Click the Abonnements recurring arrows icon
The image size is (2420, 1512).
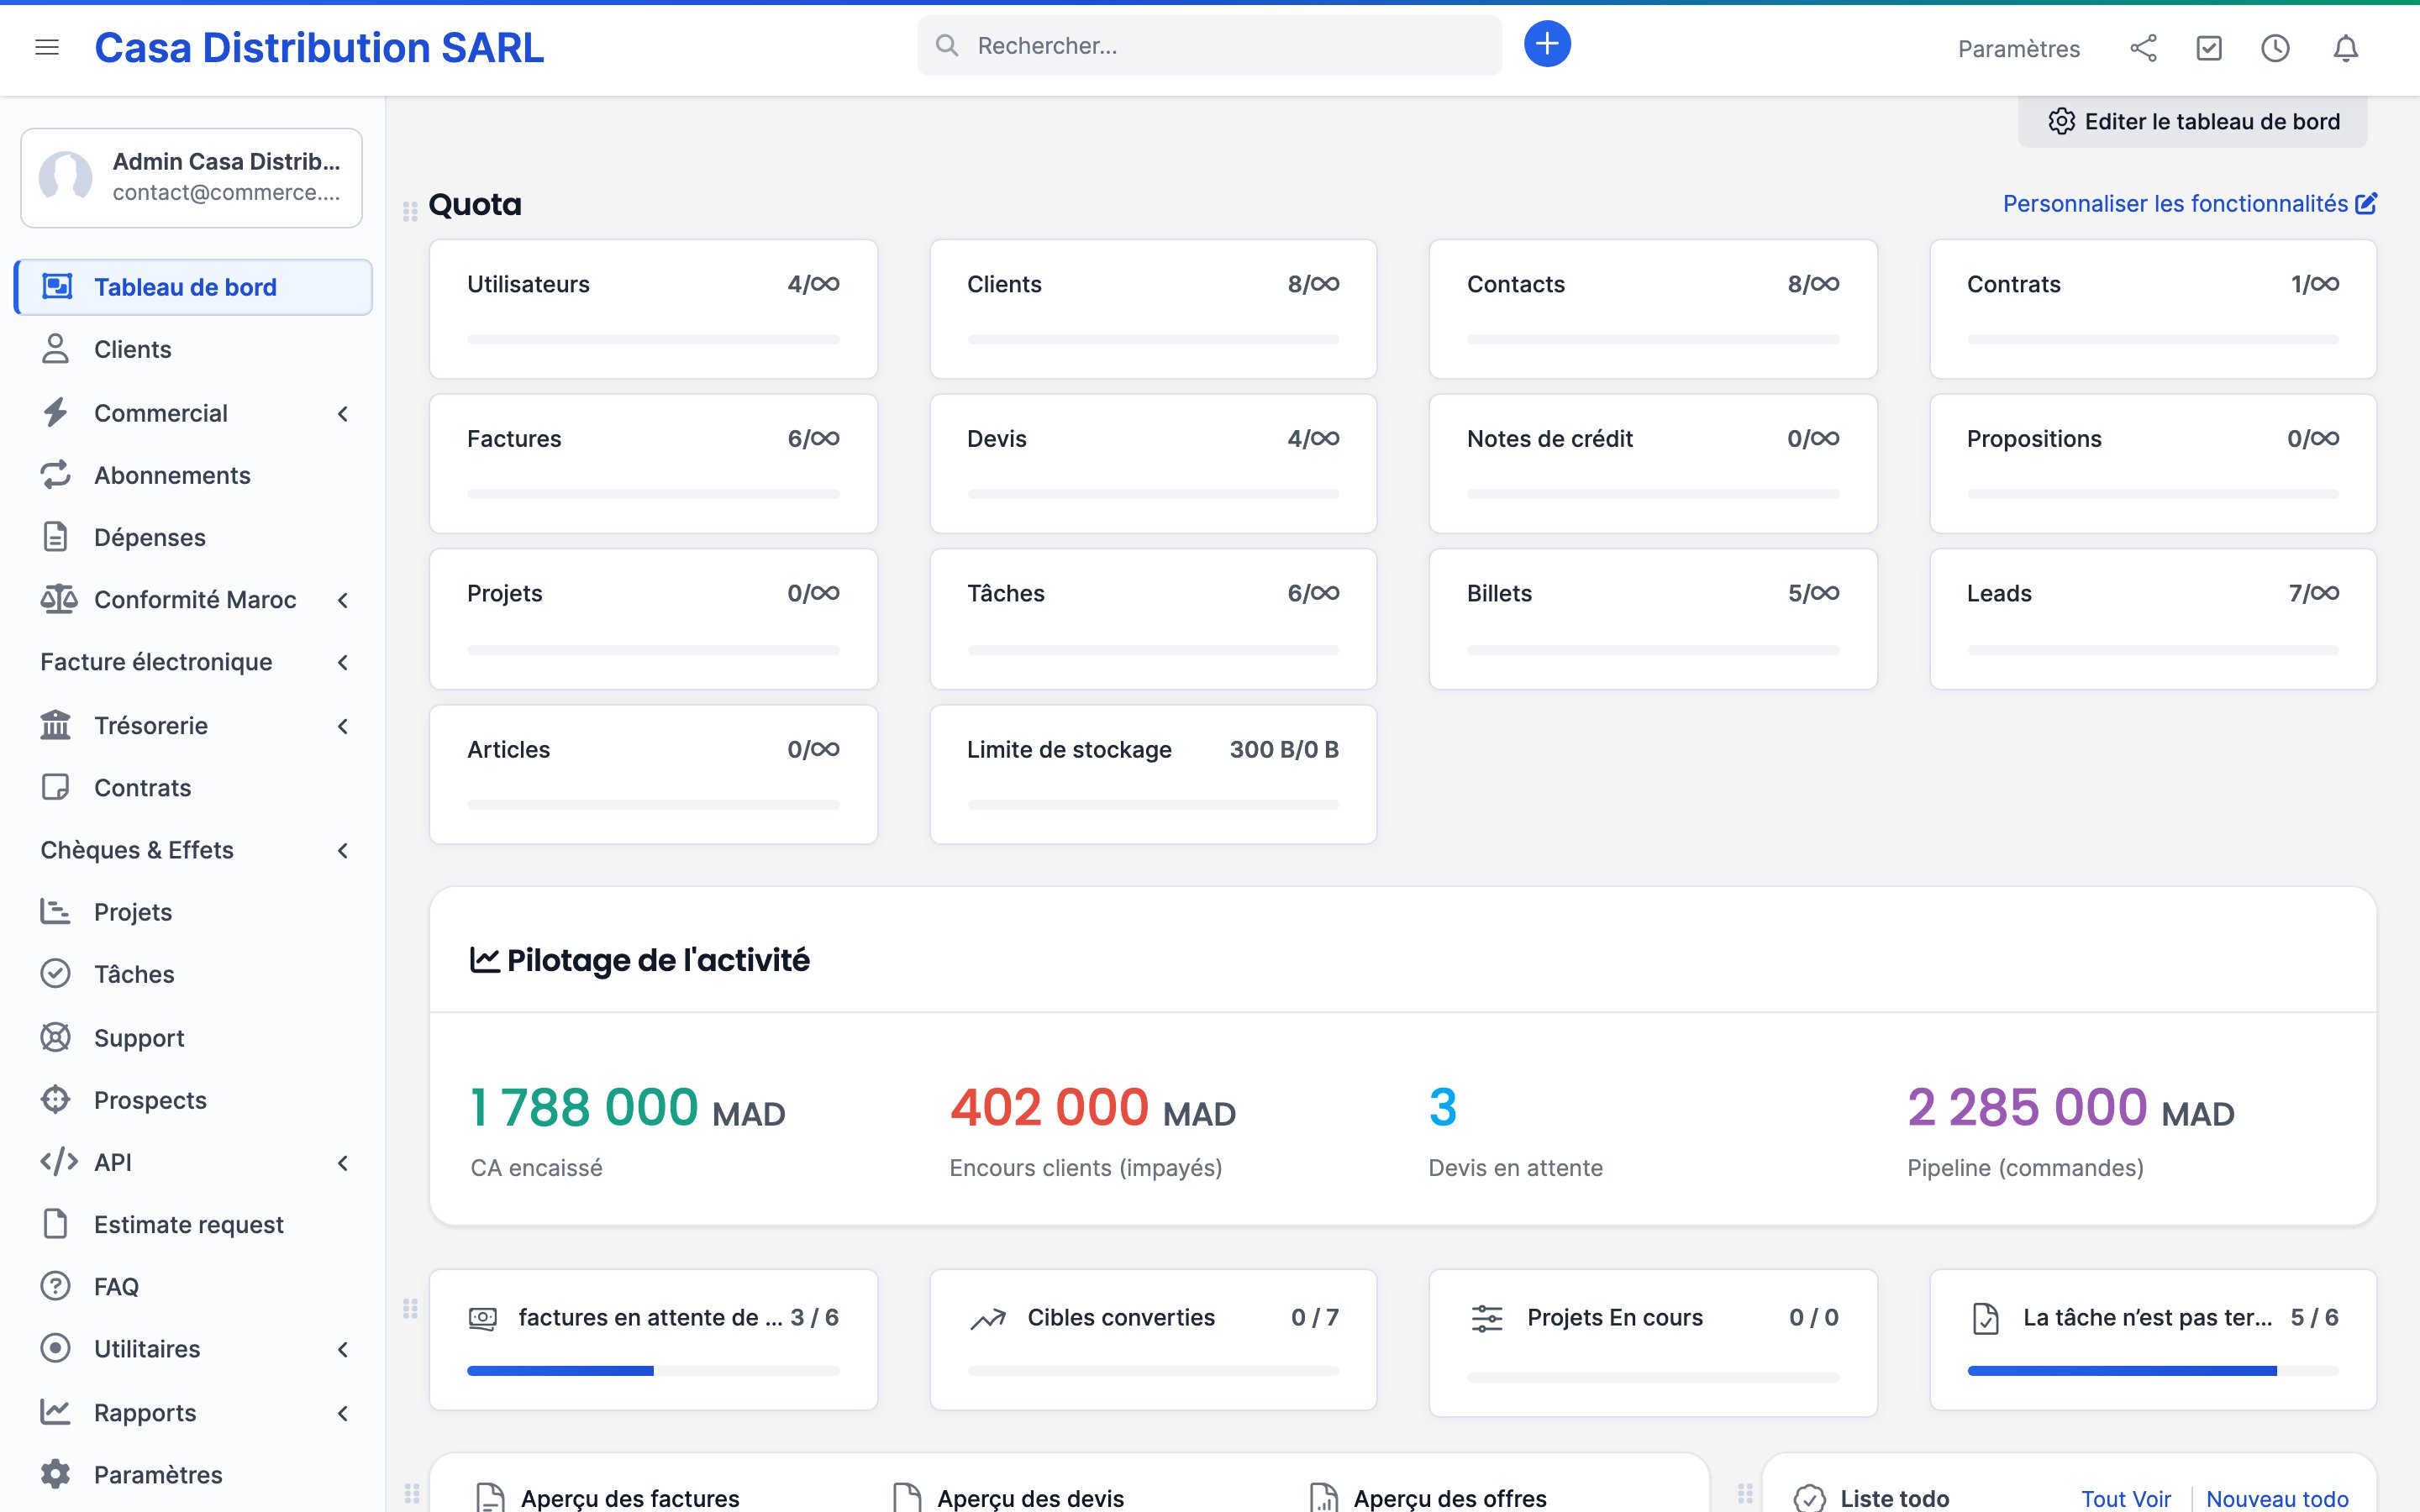[x=56, y=474]
